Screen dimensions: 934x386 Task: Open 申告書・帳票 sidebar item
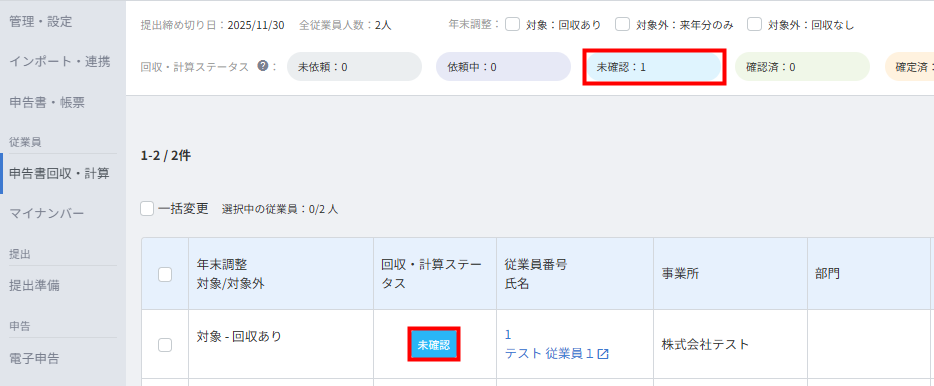[47, 102]
